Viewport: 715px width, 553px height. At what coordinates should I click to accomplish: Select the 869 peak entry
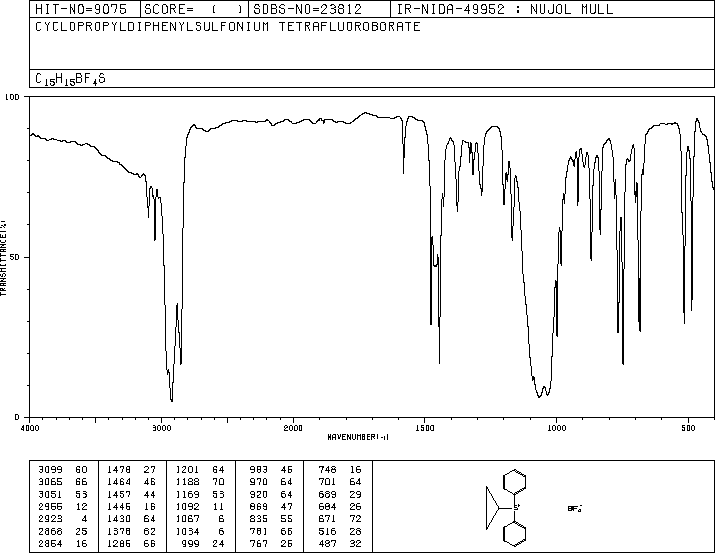pyautogui.click(x=271, y=507)
